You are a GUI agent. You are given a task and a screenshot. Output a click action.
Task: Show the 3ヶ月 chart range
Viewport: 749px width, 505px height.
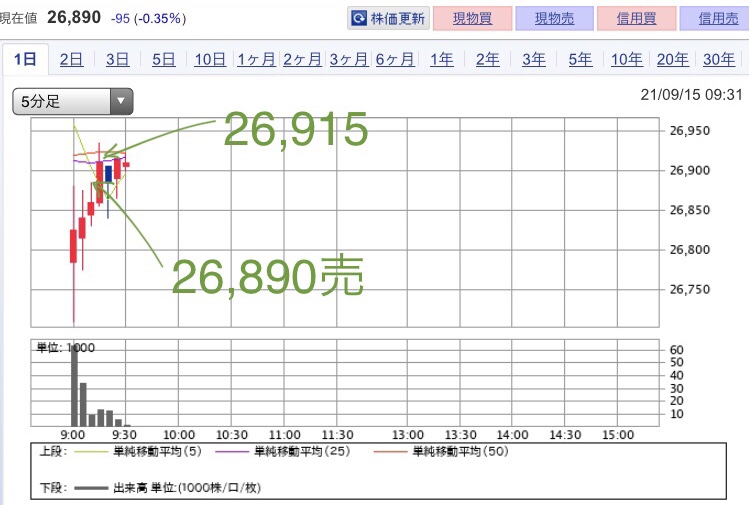tap(348, 60)
